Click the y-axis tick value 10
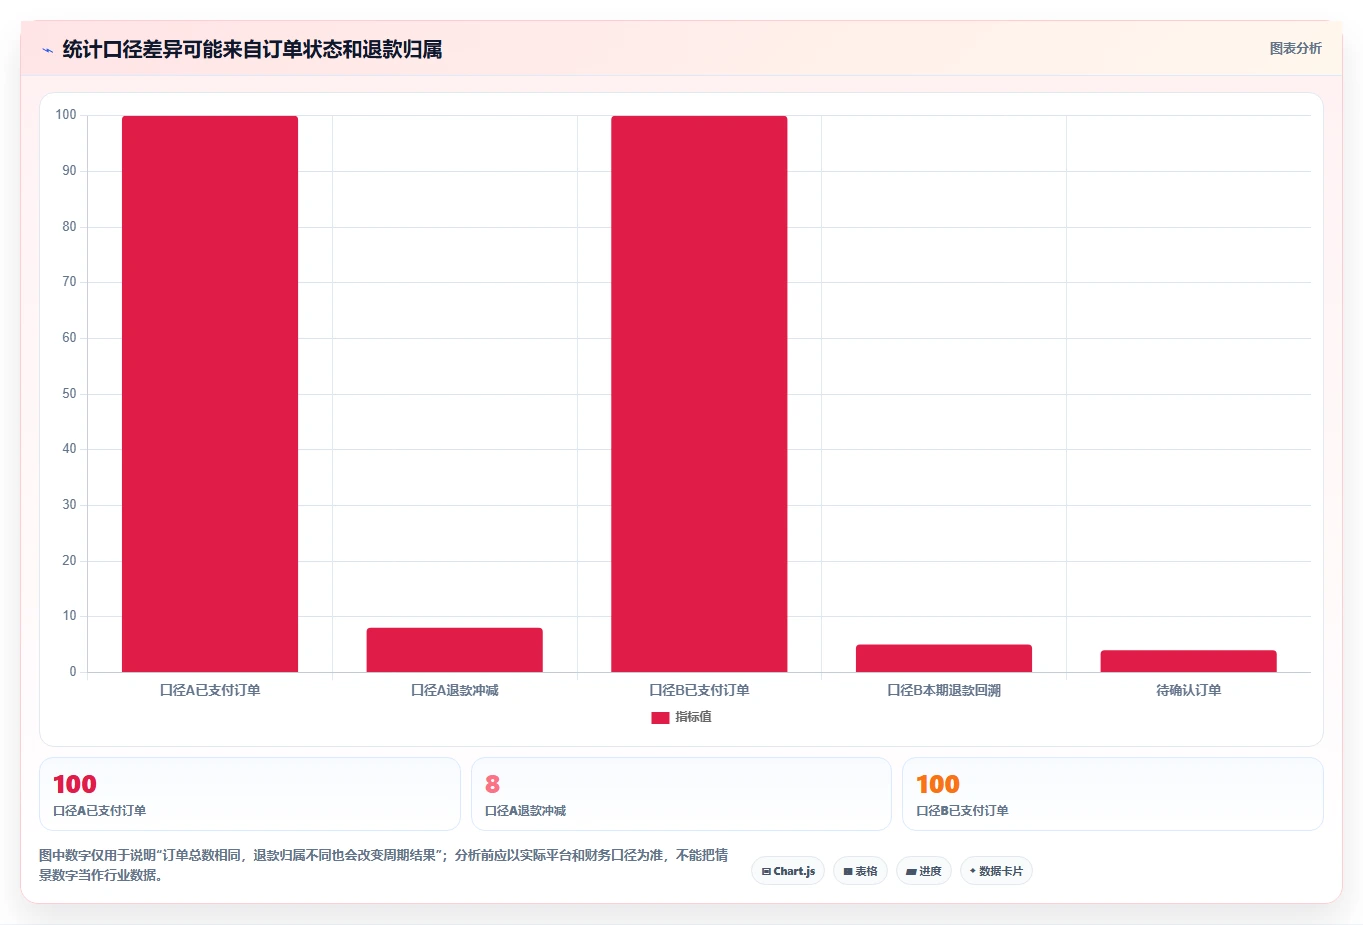 click(69, 616)
